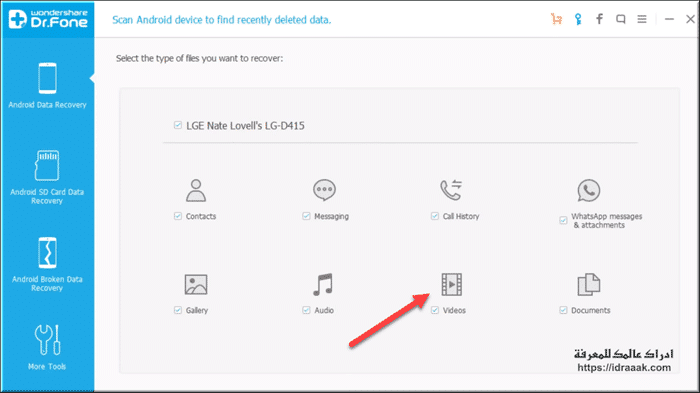Minimize the Dr.Fone window
The image size is (700, 393).
pos(669,19)
